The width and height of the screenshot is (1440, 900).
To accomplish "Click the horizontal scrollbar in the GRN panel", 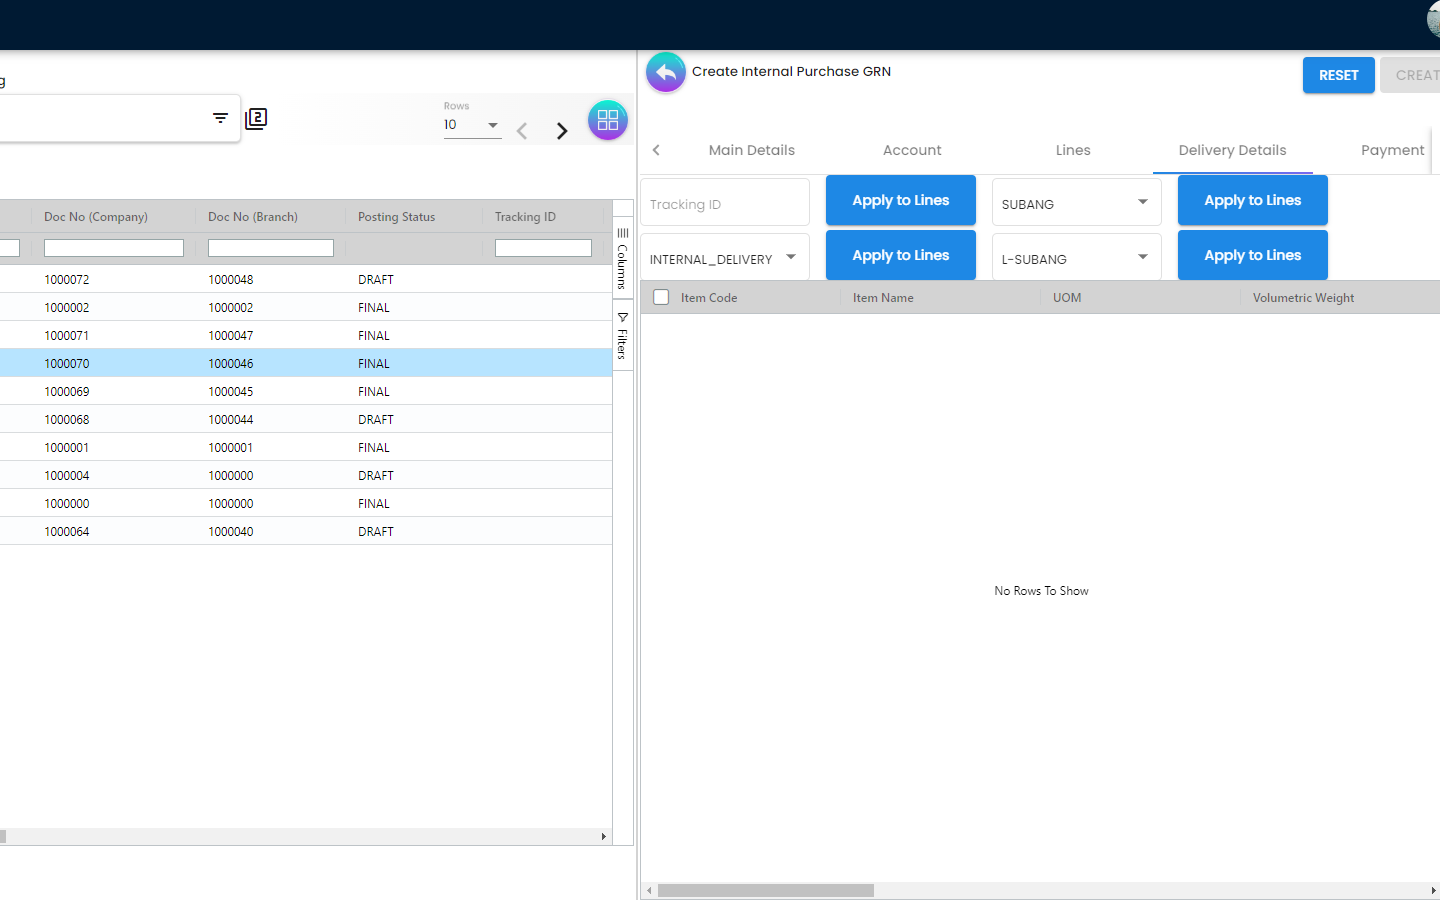I will coord(766,890).
